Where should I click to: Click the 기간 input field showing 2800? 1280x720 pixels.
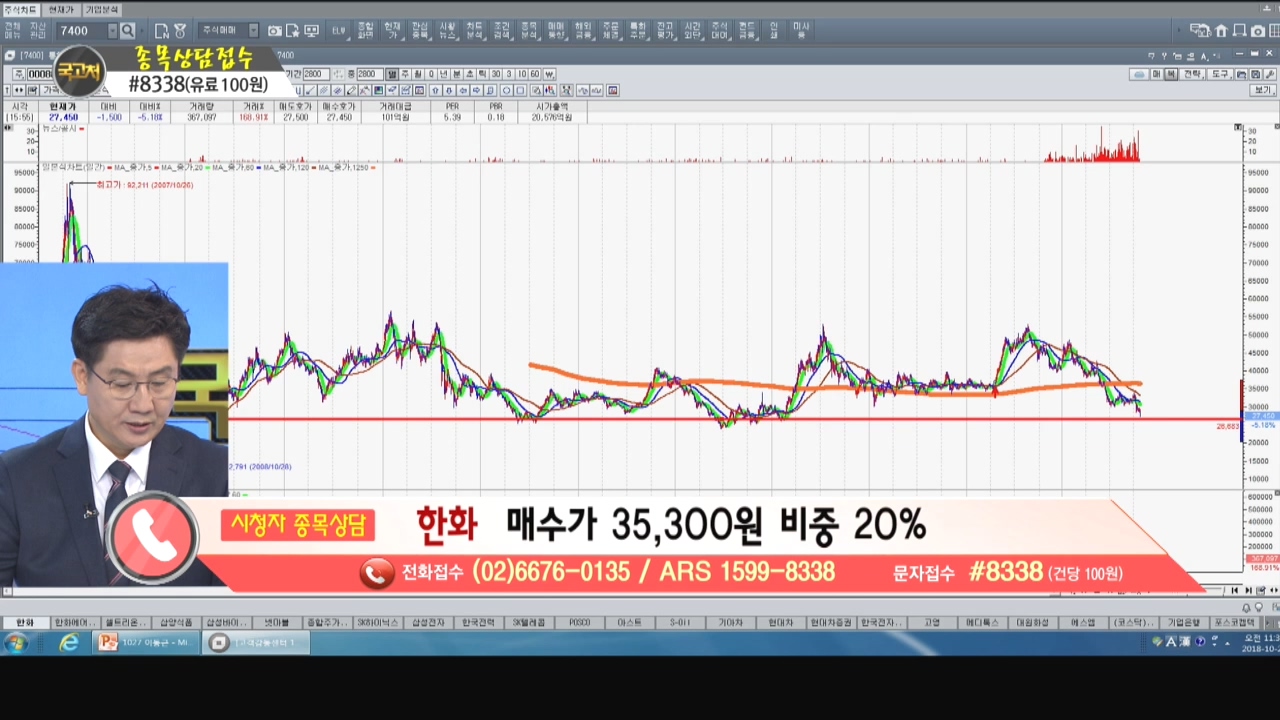pos(315,74)
